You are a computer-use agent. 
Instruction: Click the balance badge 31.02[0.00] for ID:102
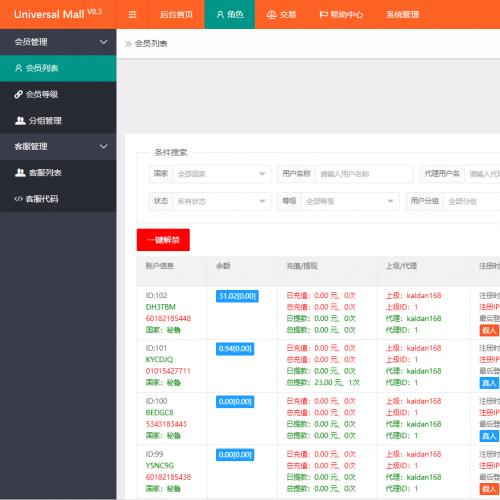click(237, 296)
